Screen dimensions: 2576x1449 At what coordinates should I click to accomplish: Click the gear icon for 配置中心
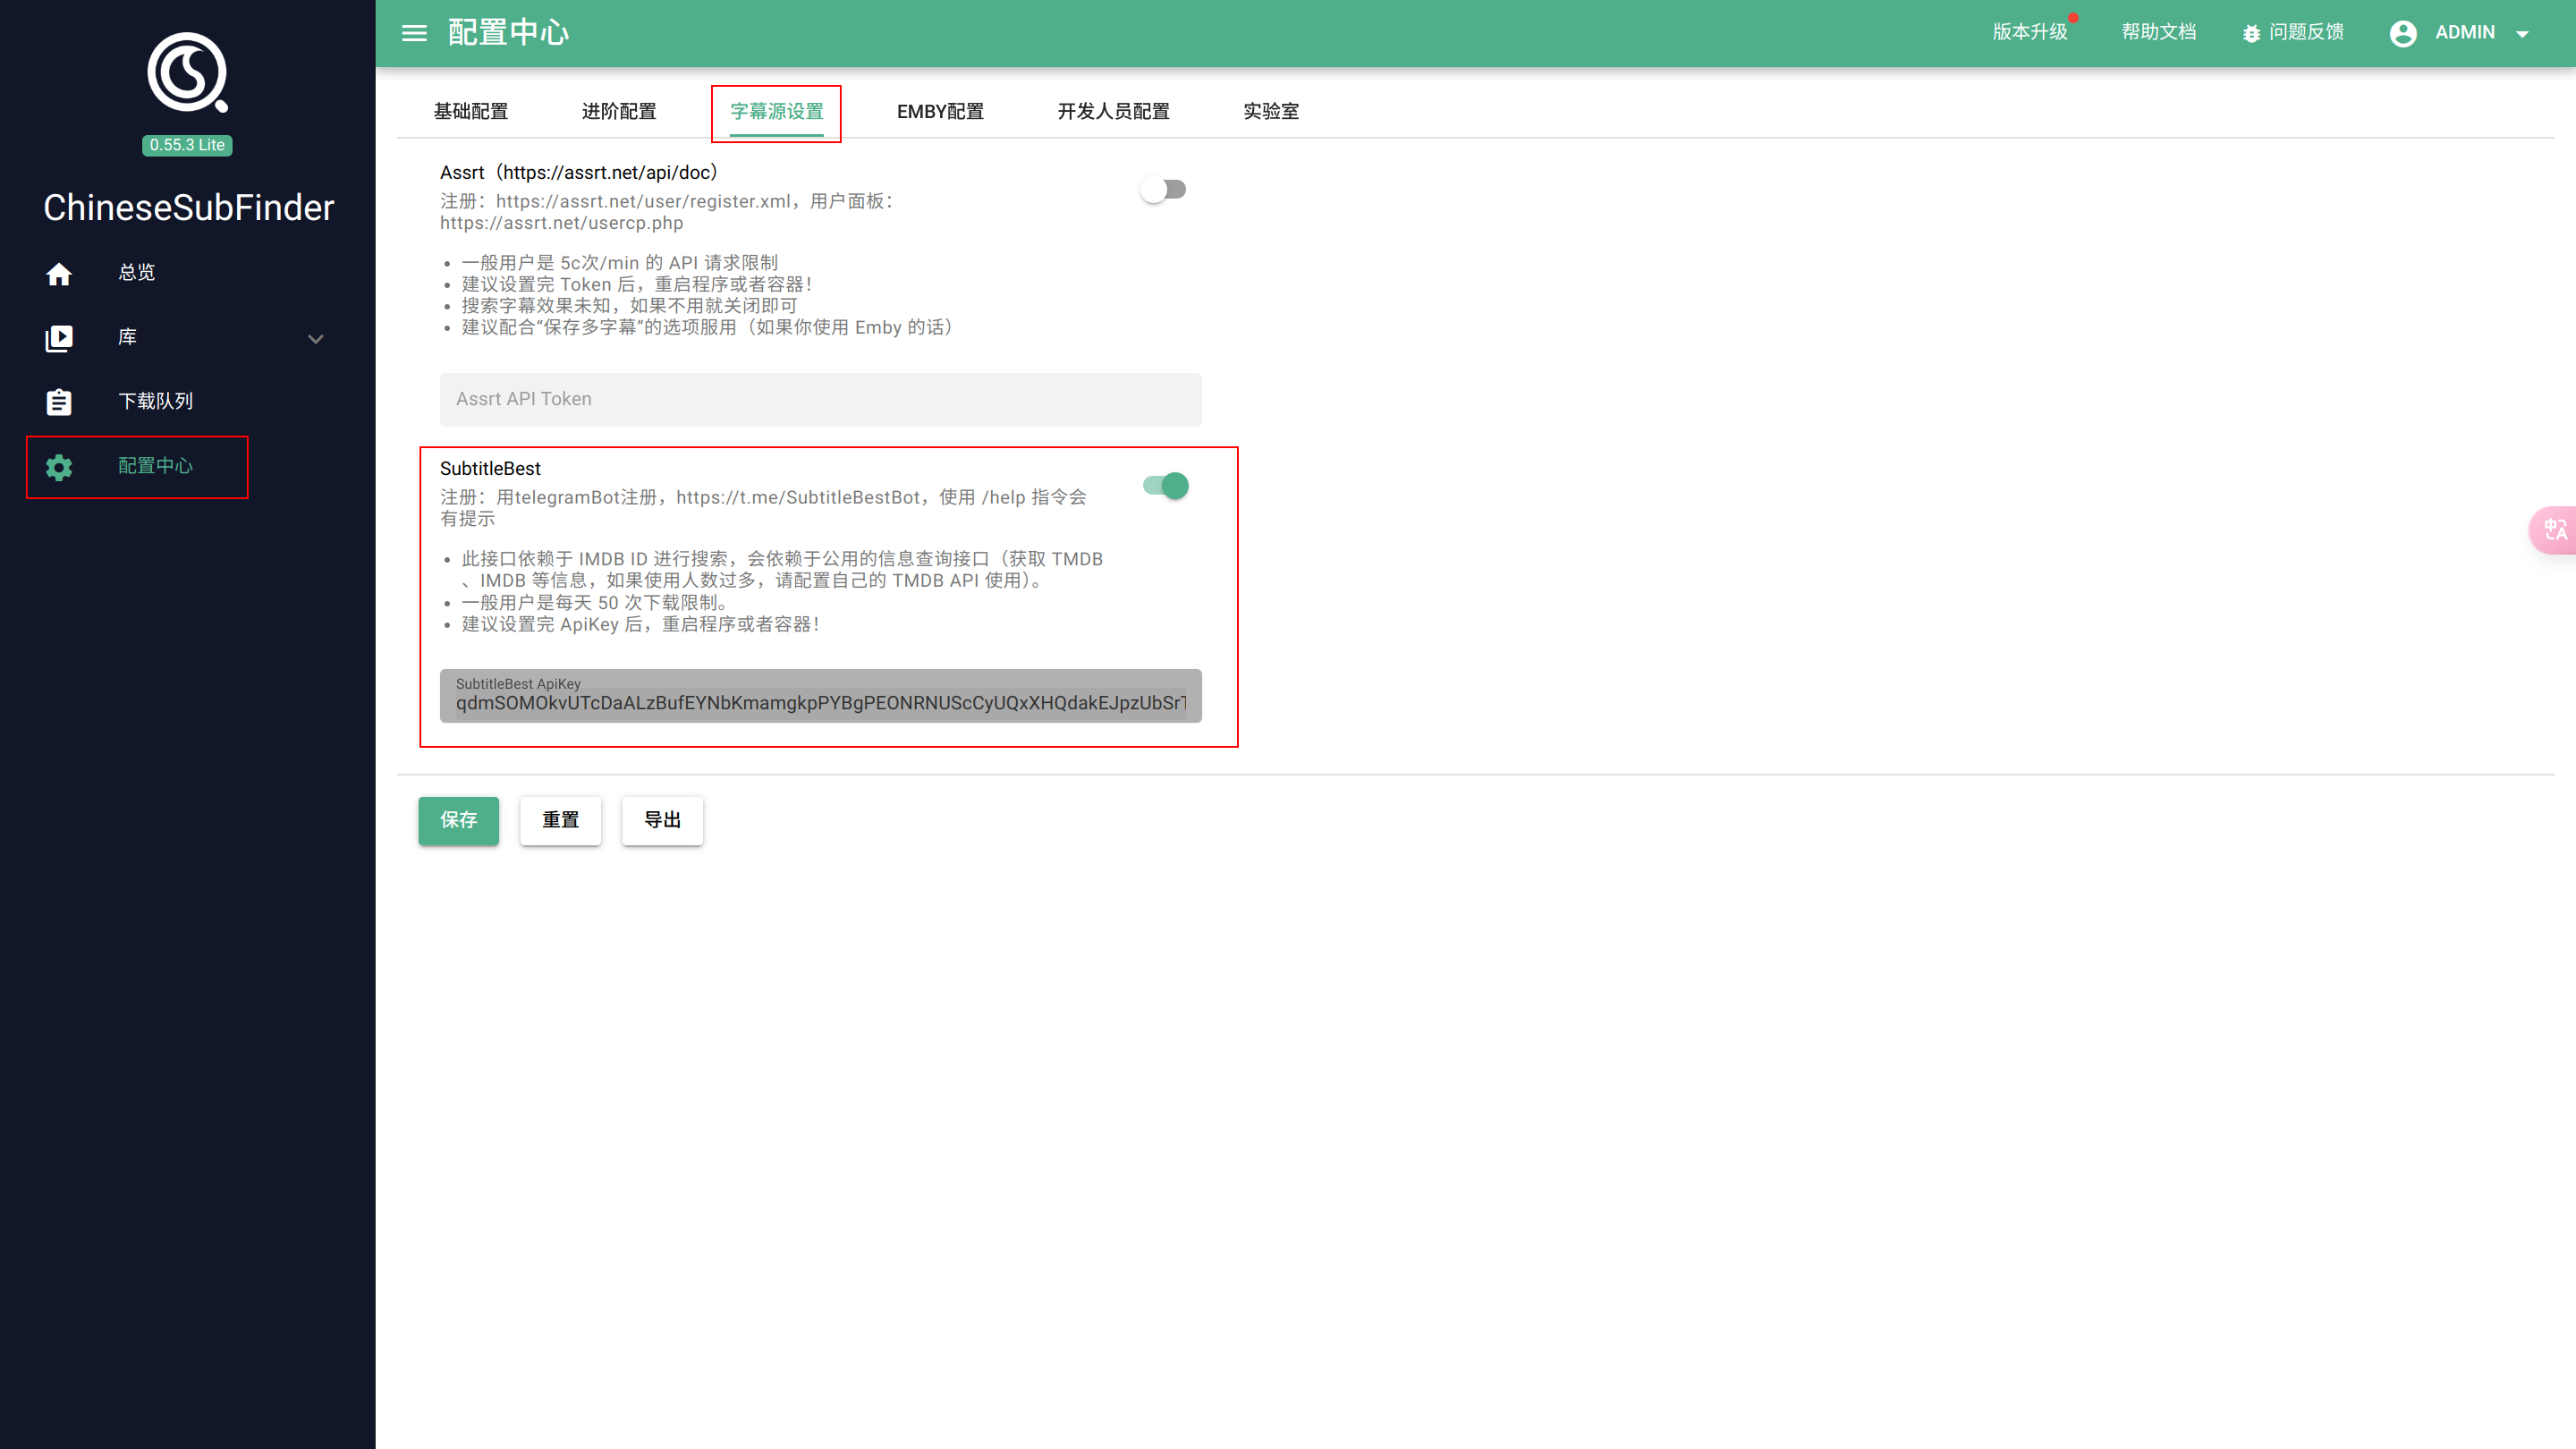tap(59, 467)
